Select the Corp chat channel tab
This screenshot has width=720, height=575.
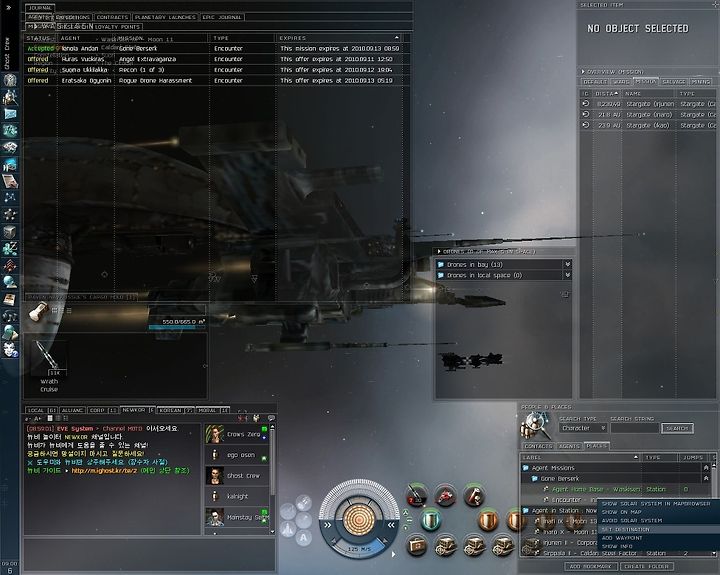click(x=103, y=410)
